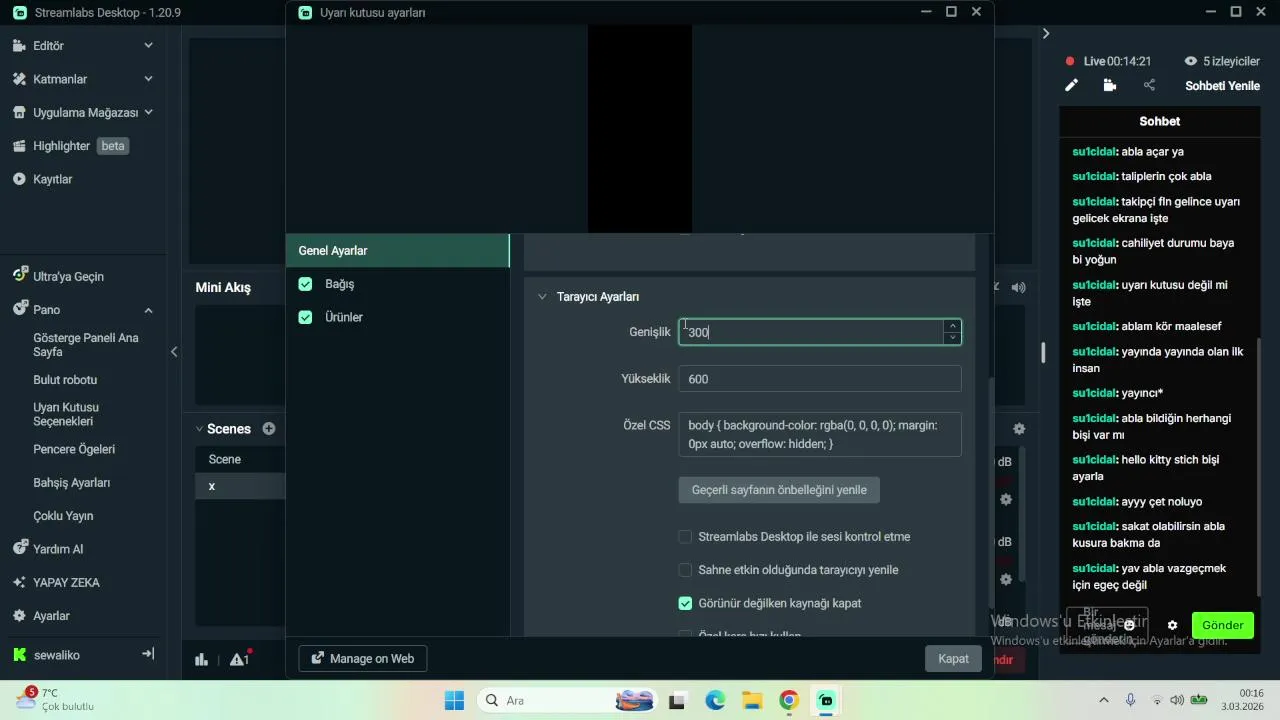The width and height of the screenshot is (1280, 720).
Task: Collapse the Scenes list arrow
Action: pyautogui.click(x=199, y=429)
